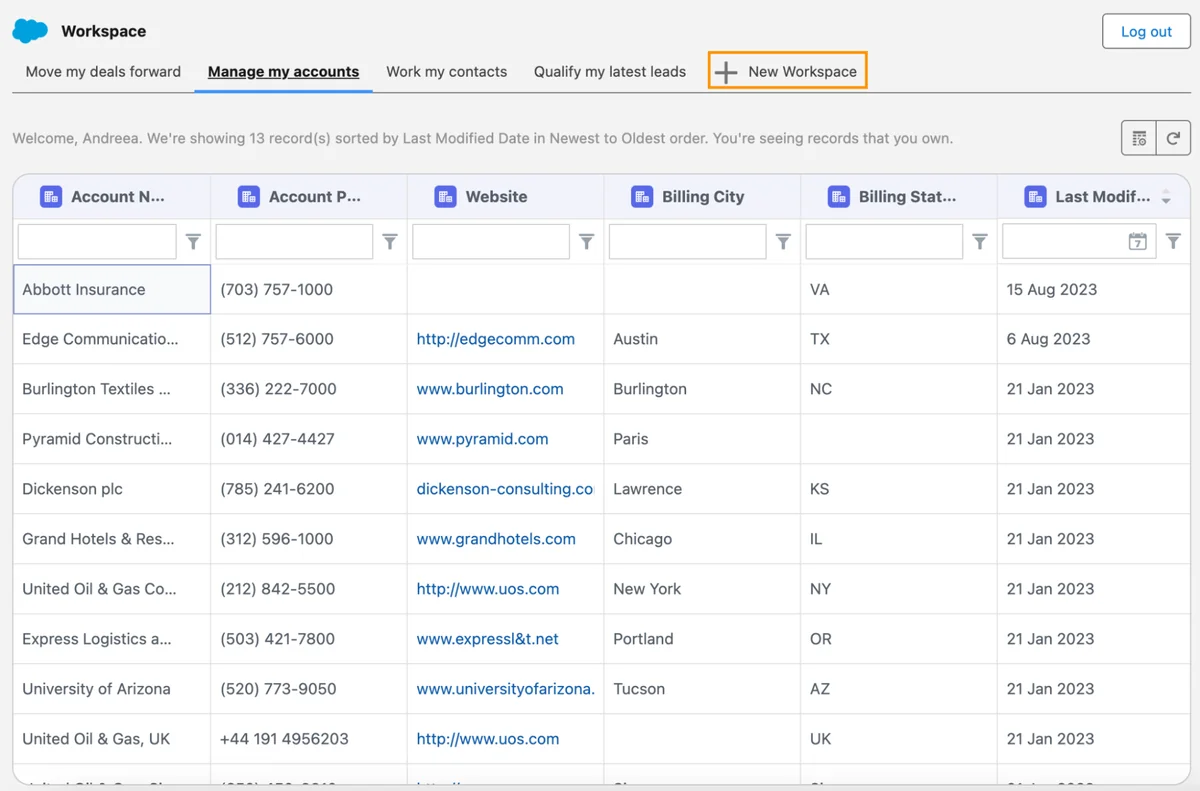This screenshot has width=1200, height=791.
Task: Open the uos.com link for UK row
Action: pyautogui.click(x=488, y=739)
